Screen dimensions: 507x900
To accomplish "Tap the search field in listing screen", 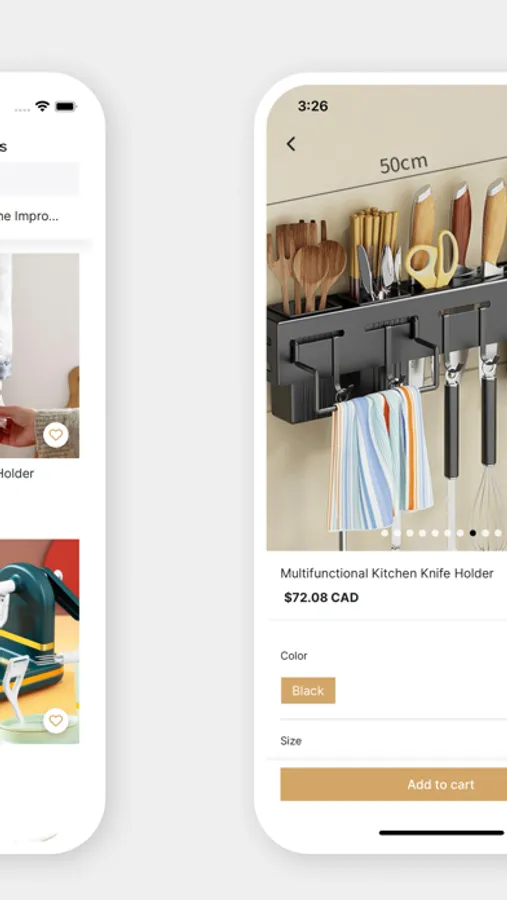I will tap(40, 179).
